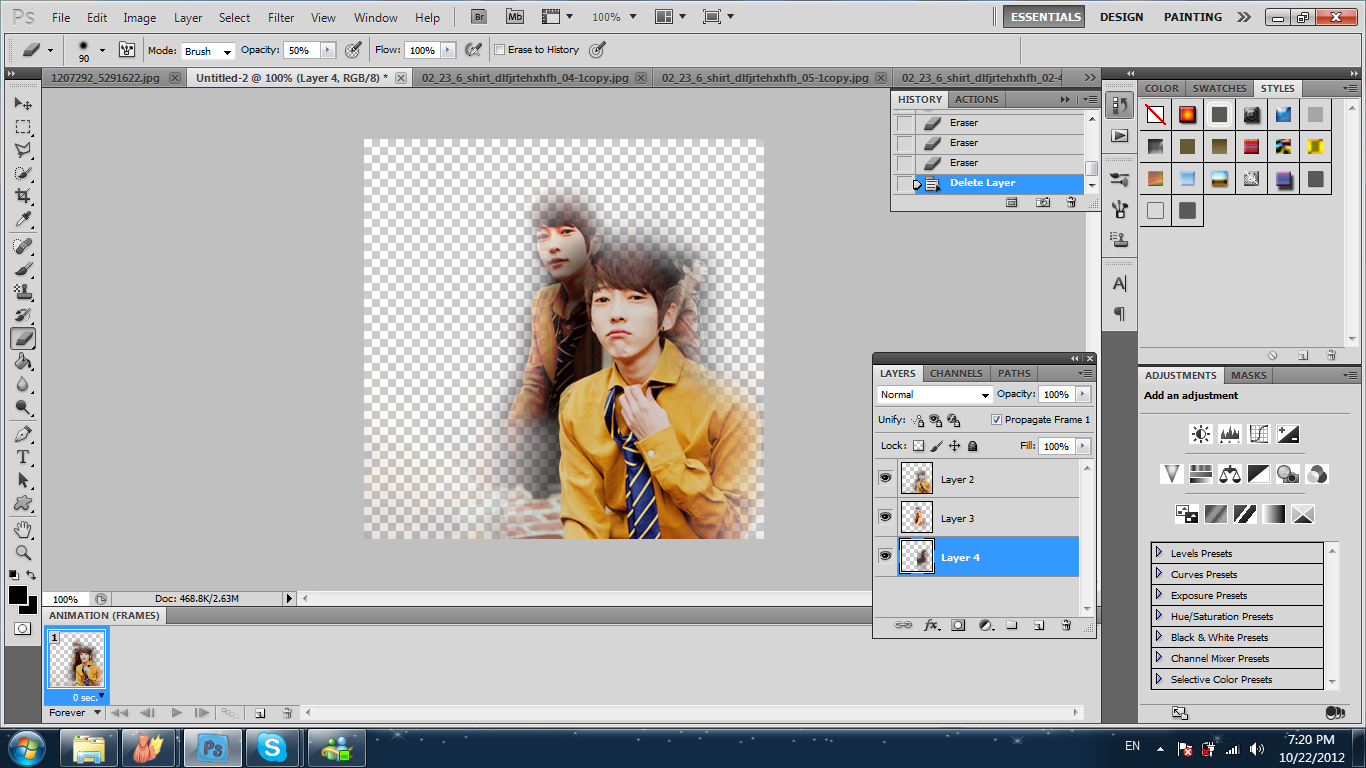Viewport: 1366px width, 768px height.
Task: Choose the Crop tool
Action: [23, 196]
